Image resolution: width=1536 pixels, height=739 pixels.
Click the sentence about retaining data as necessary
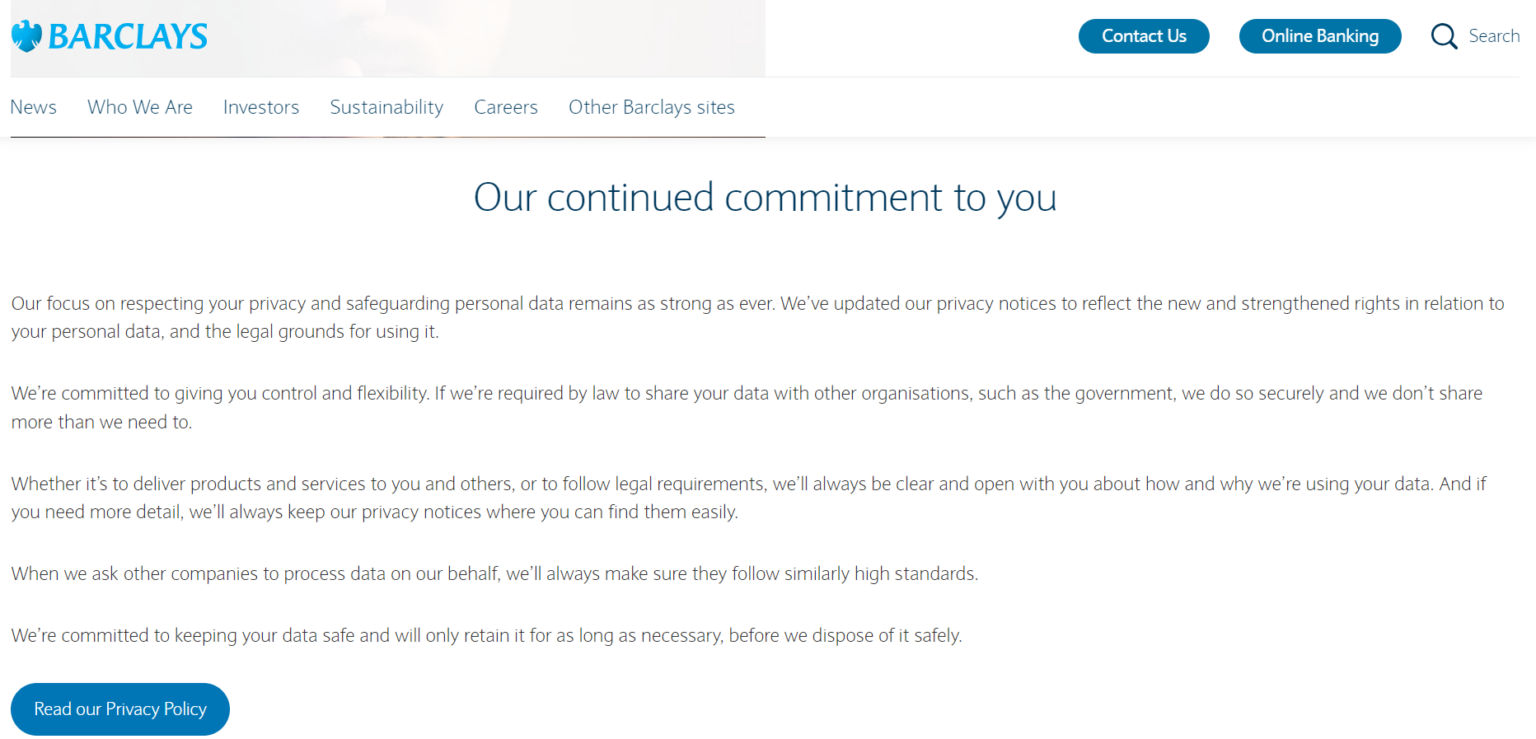(x=487, y=635)
